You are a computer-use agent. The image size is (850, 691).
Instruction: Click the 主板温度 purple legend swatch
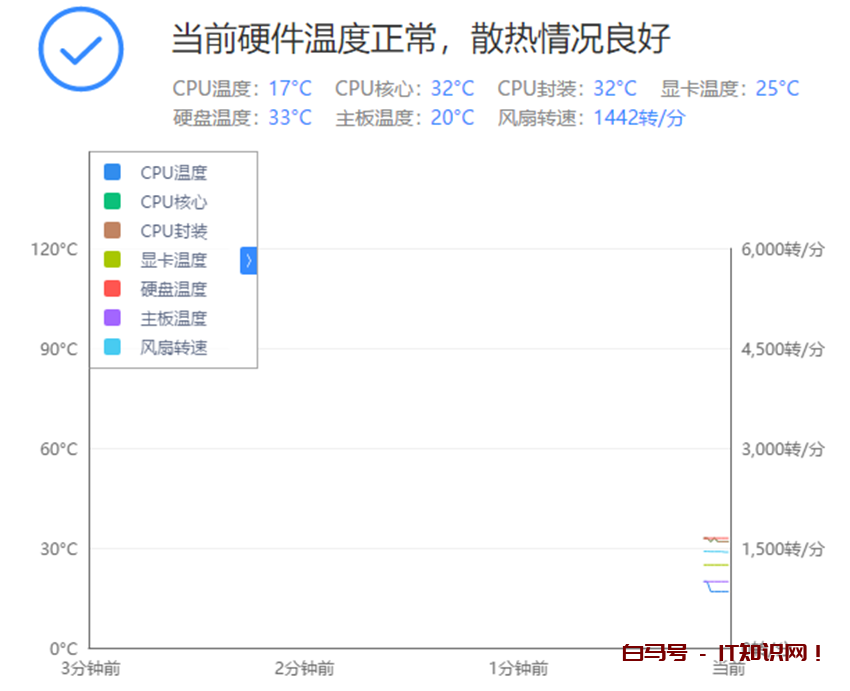click(113, 318)
